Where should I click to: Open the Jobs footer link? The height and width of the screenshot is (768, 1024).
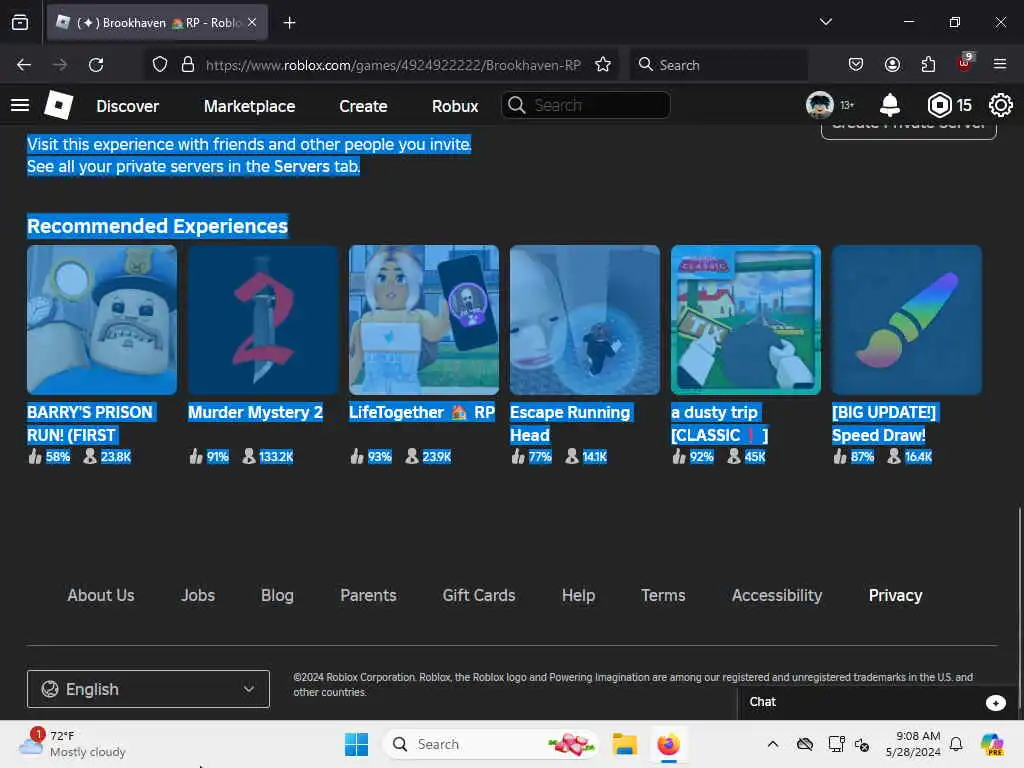[x=198, y=596]
